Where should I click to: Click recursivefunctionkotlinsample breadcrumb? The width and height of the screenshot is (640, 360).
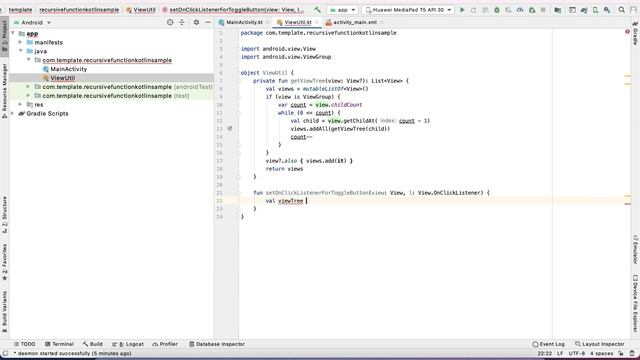(x=79, y=9)
